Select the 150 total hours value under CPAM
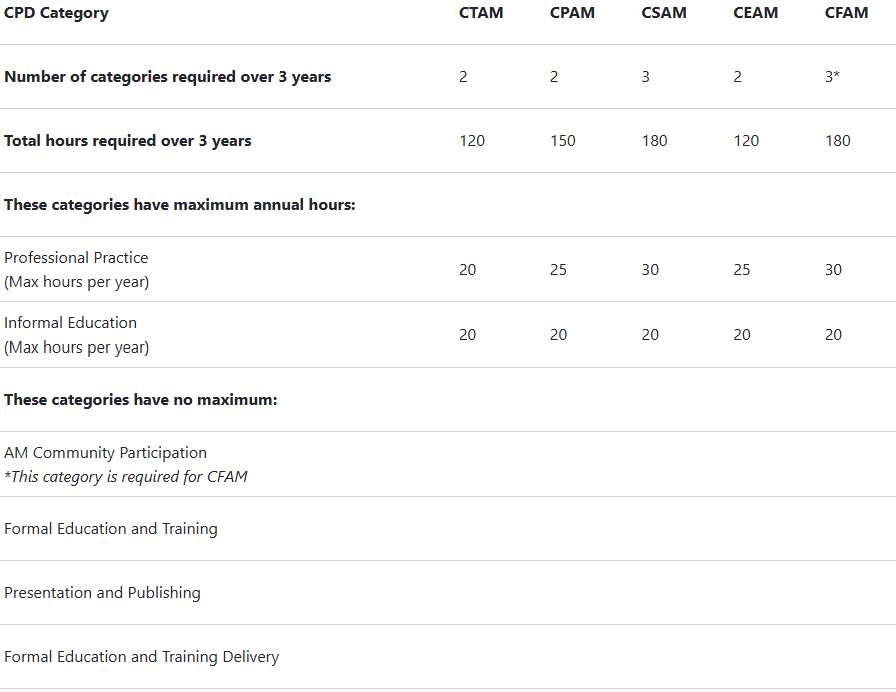This screenshot has height=692, width=896. click(x=563, y=141)
